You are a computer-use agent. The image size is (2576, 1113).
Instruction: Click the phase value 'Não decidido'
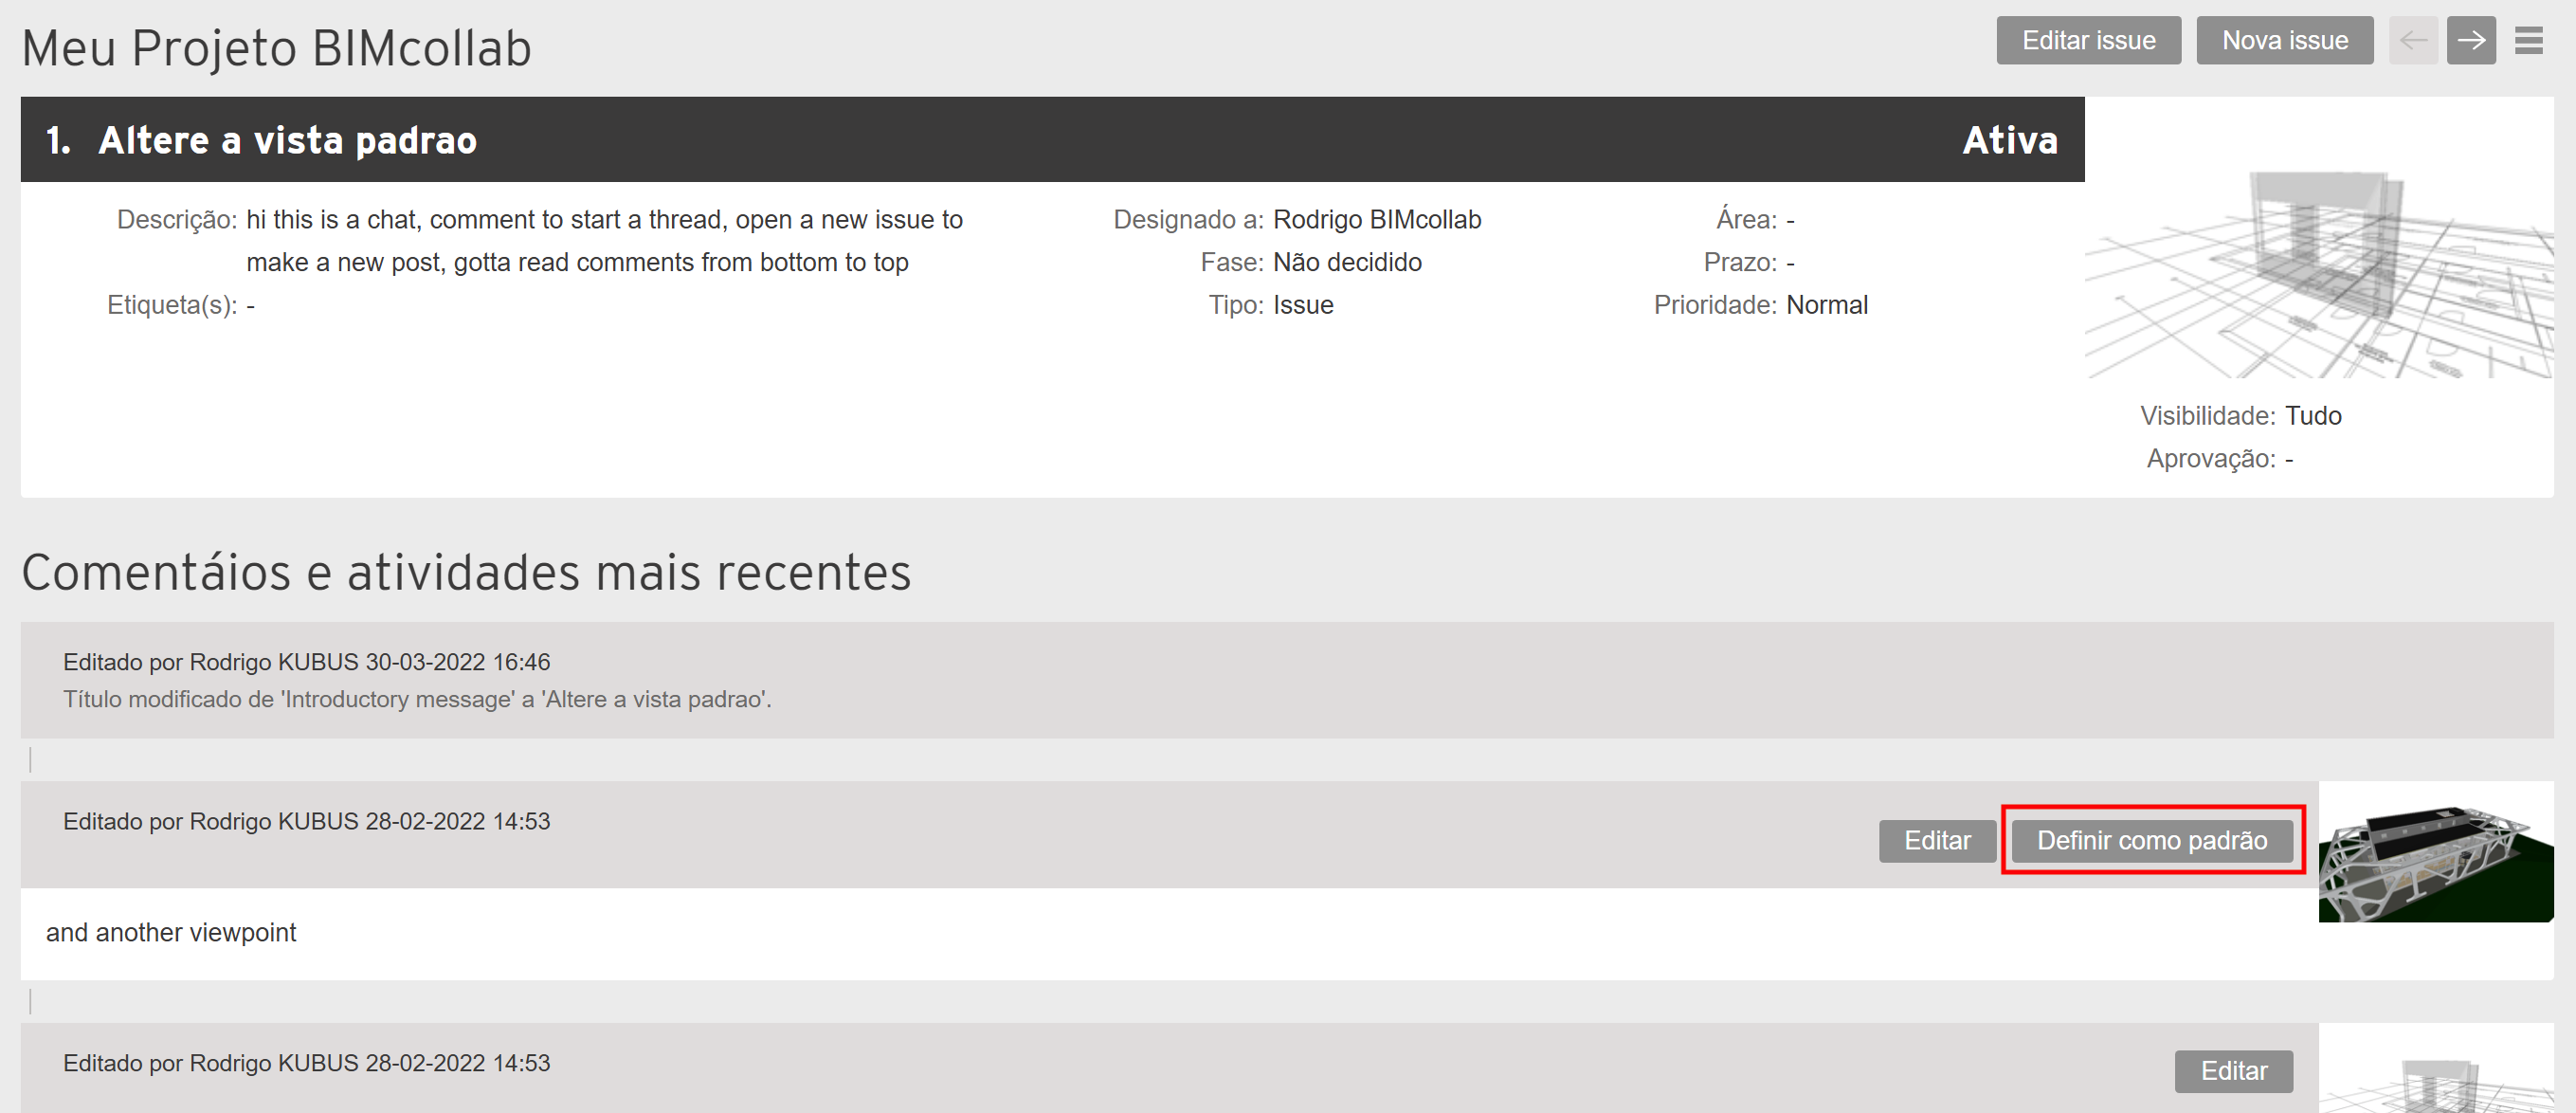coord(1346,263)
